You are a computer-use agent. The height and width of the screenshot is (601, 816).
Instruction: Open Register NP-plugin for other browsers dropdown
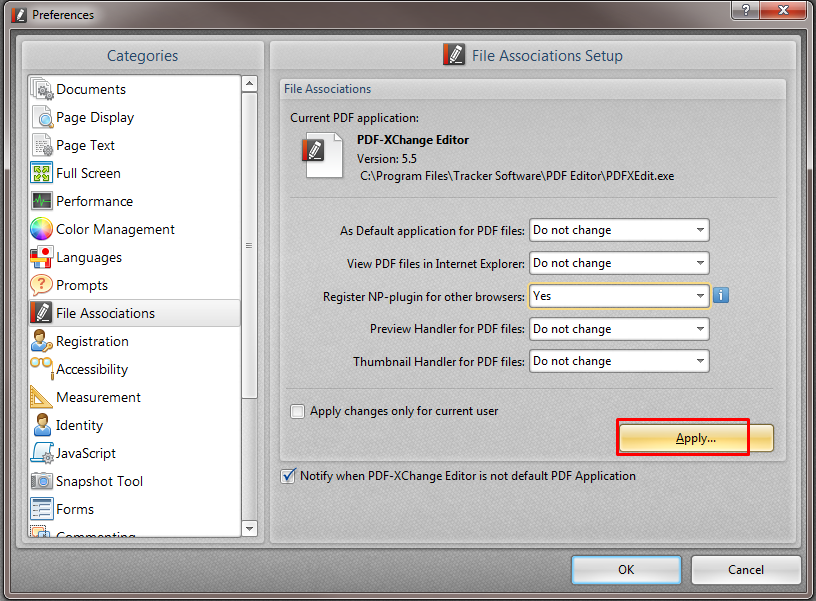pyautogui.click(x=619, y=296)
